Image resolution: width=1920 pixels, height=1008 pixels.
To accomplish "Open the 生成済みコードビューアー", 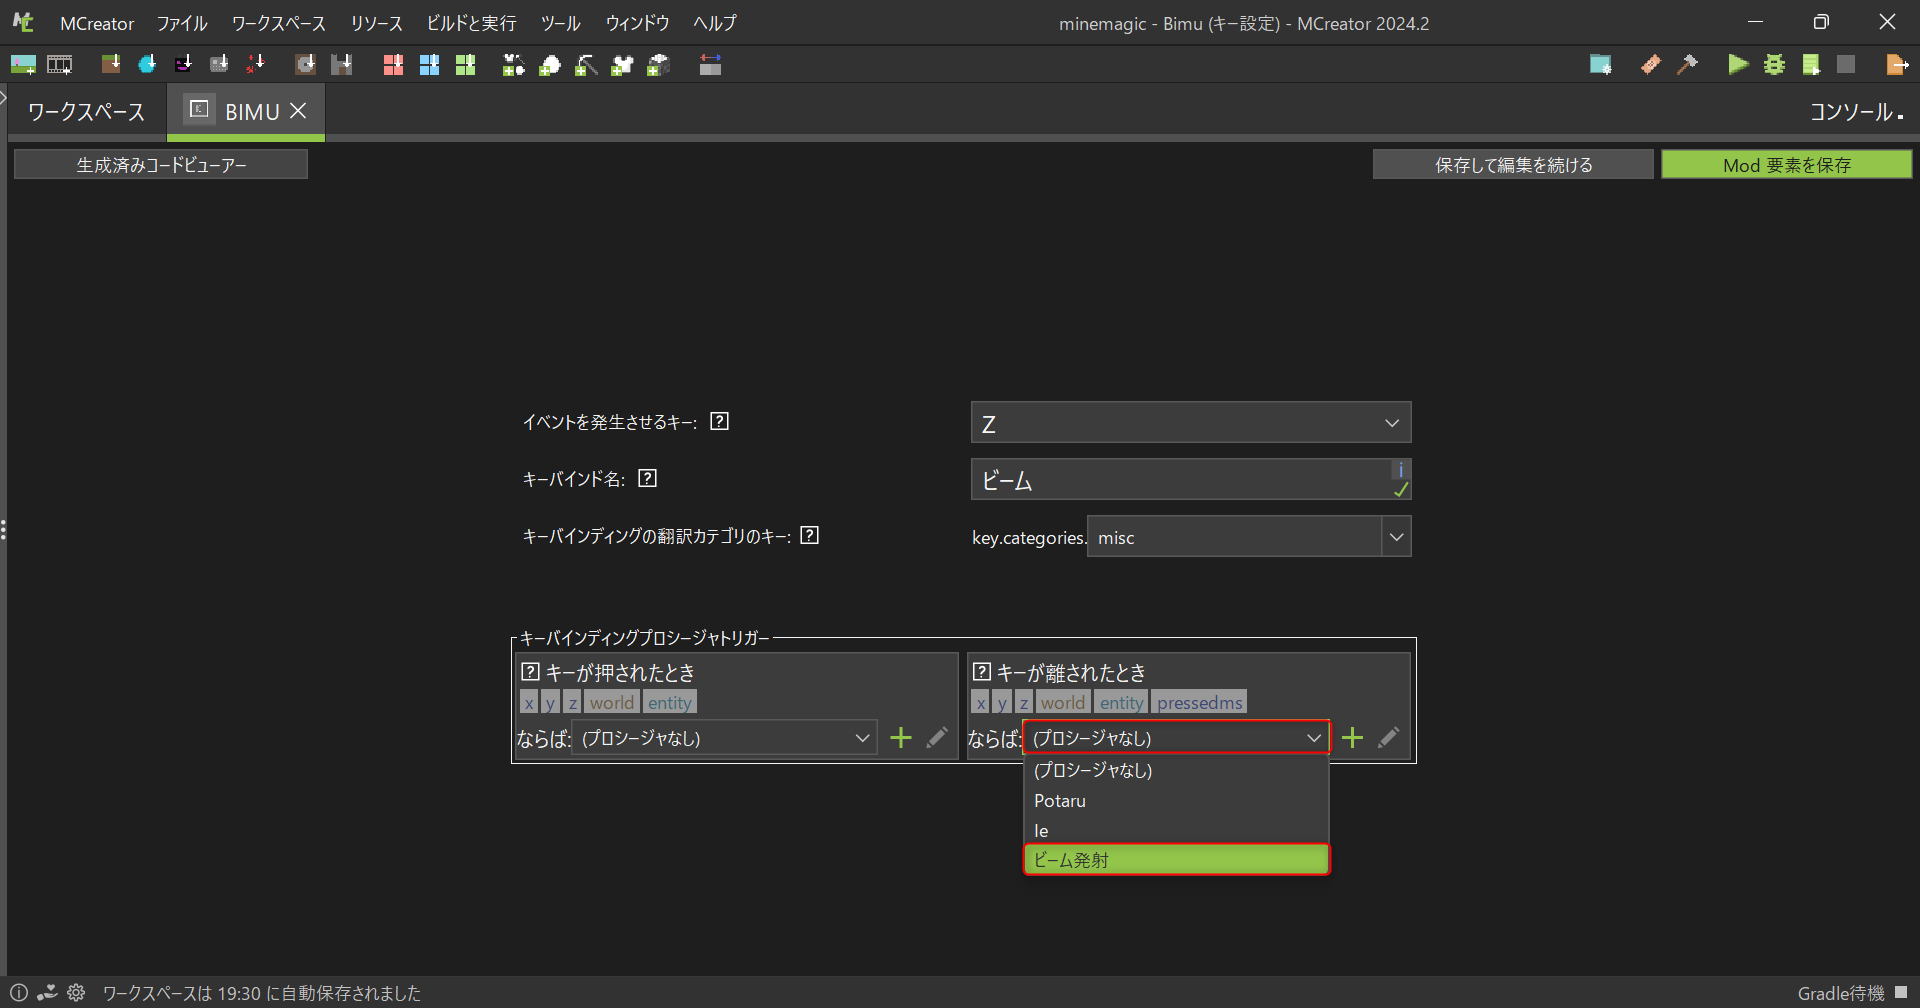I will 161,165.
